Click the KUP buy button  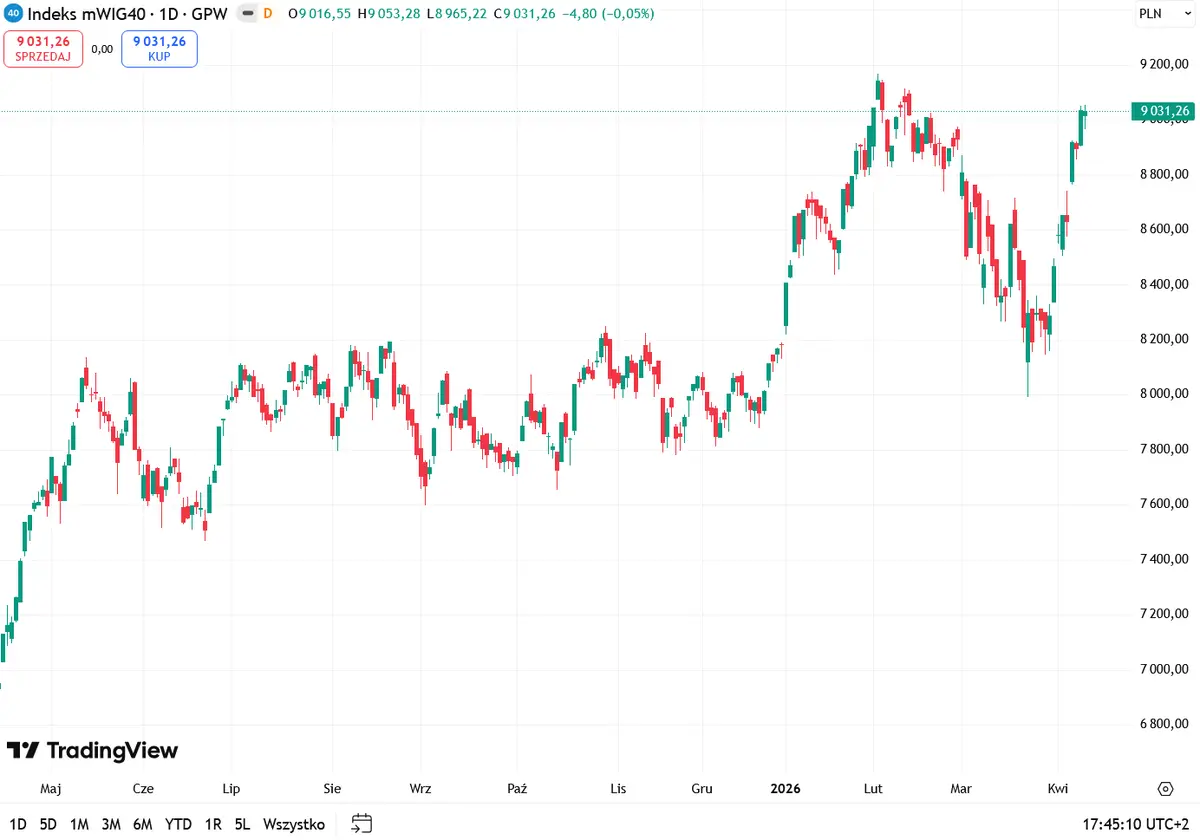tap(159, 49)
